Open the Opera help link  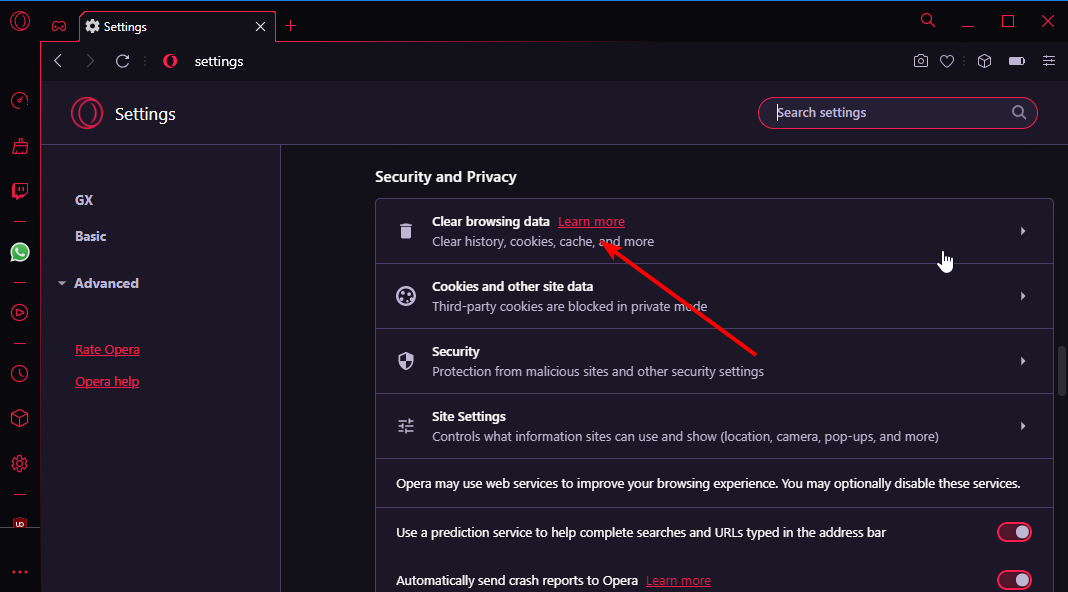tap(107, 381)
